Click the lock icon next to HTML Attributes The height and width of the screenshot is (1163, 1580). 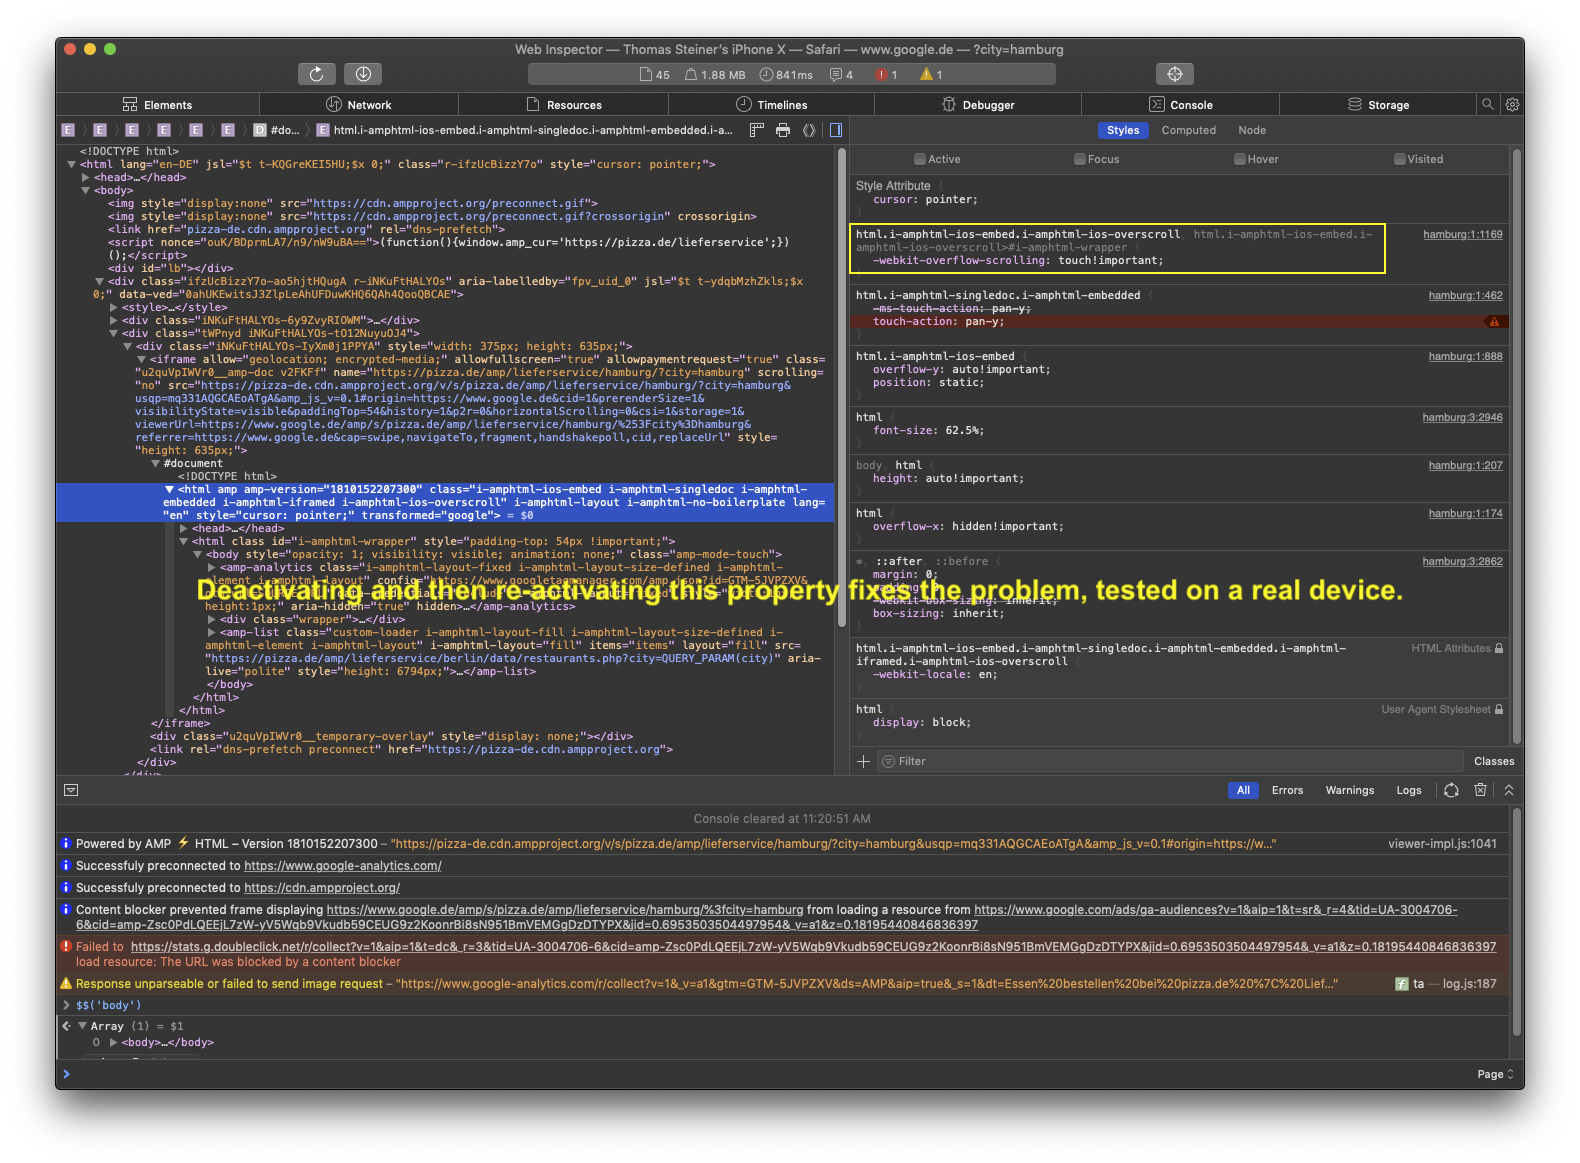point(1499,649)
